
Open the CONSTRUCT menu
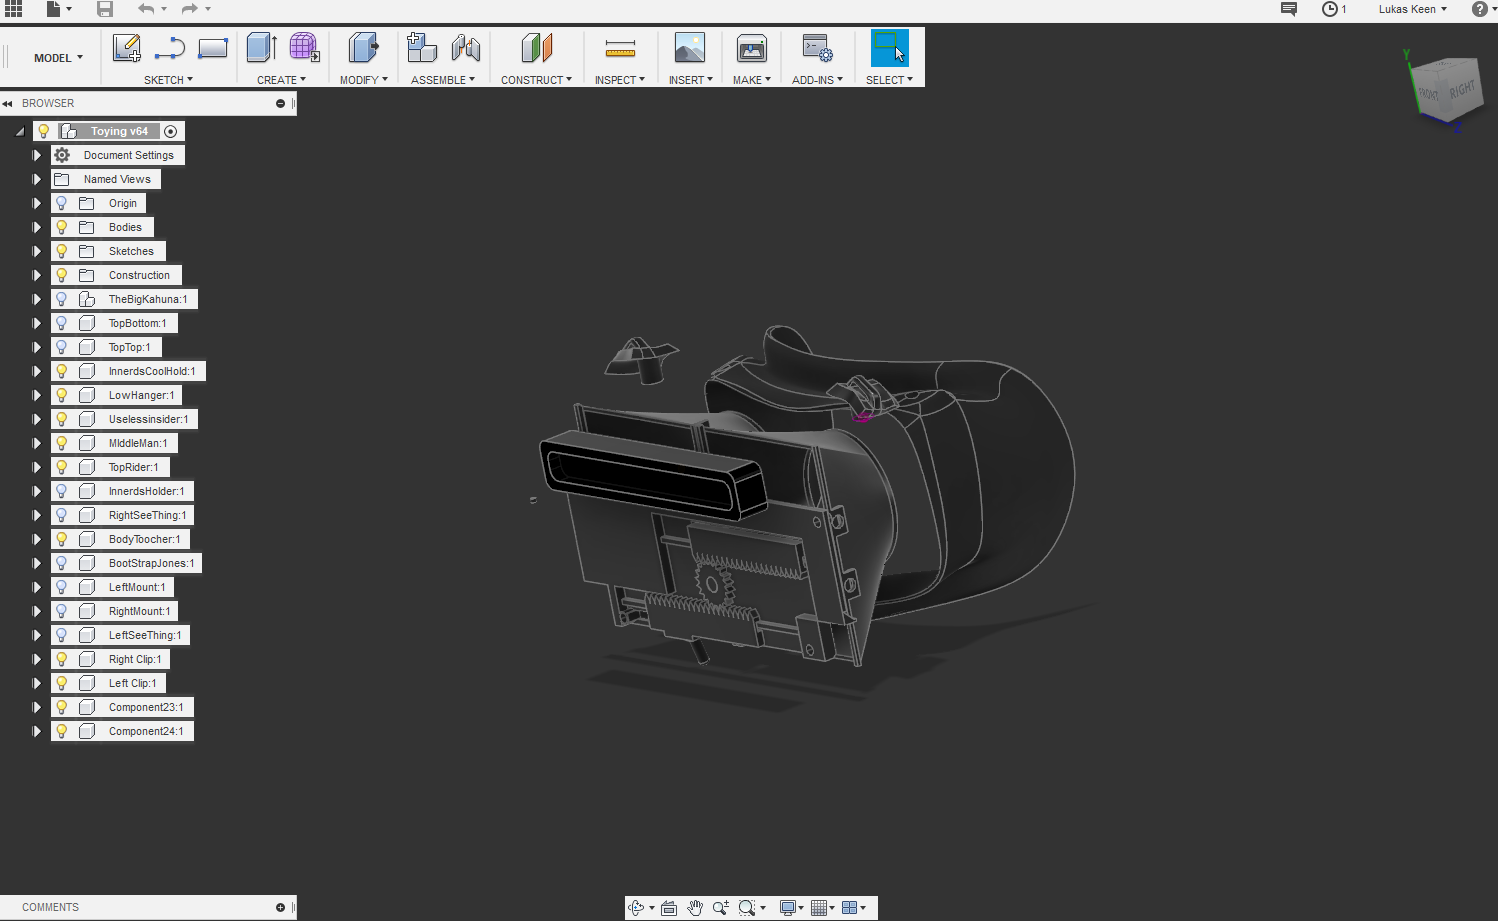pyautogui.click(x=536, y=80)
